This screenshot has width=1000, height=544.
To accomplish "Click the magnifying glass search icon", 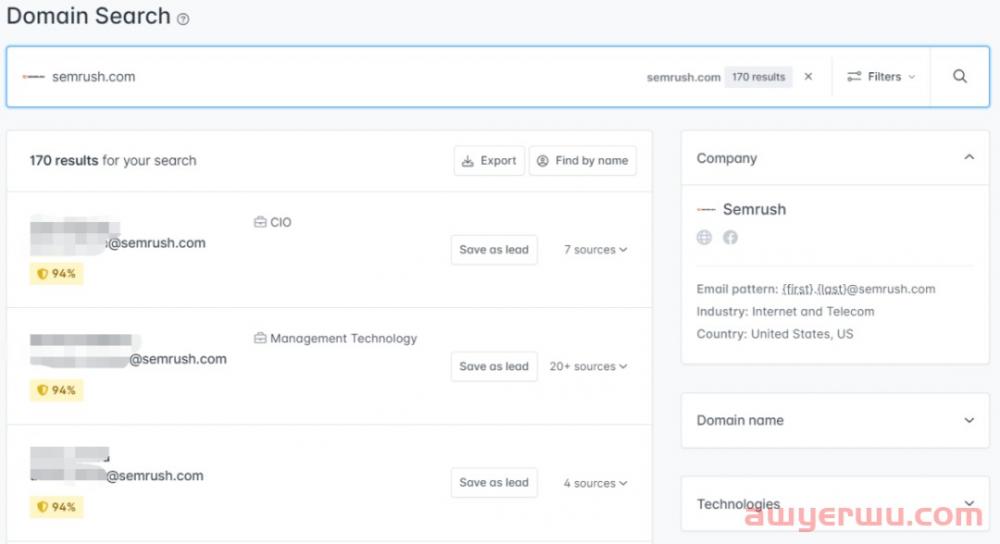I will [959, 77].
